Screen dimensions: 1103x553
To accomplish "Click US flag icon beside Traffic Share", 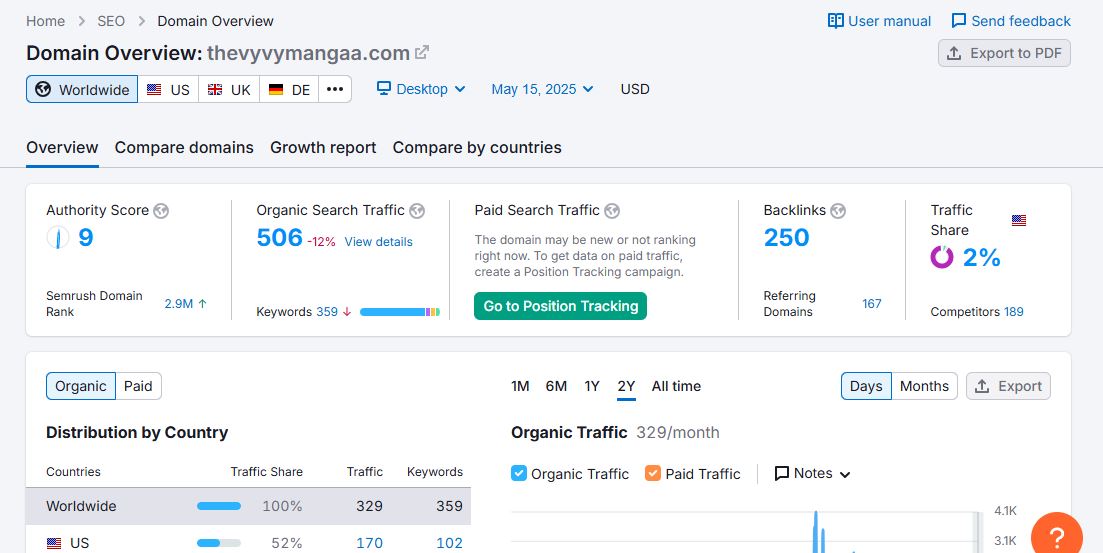I will point(1019,220).
